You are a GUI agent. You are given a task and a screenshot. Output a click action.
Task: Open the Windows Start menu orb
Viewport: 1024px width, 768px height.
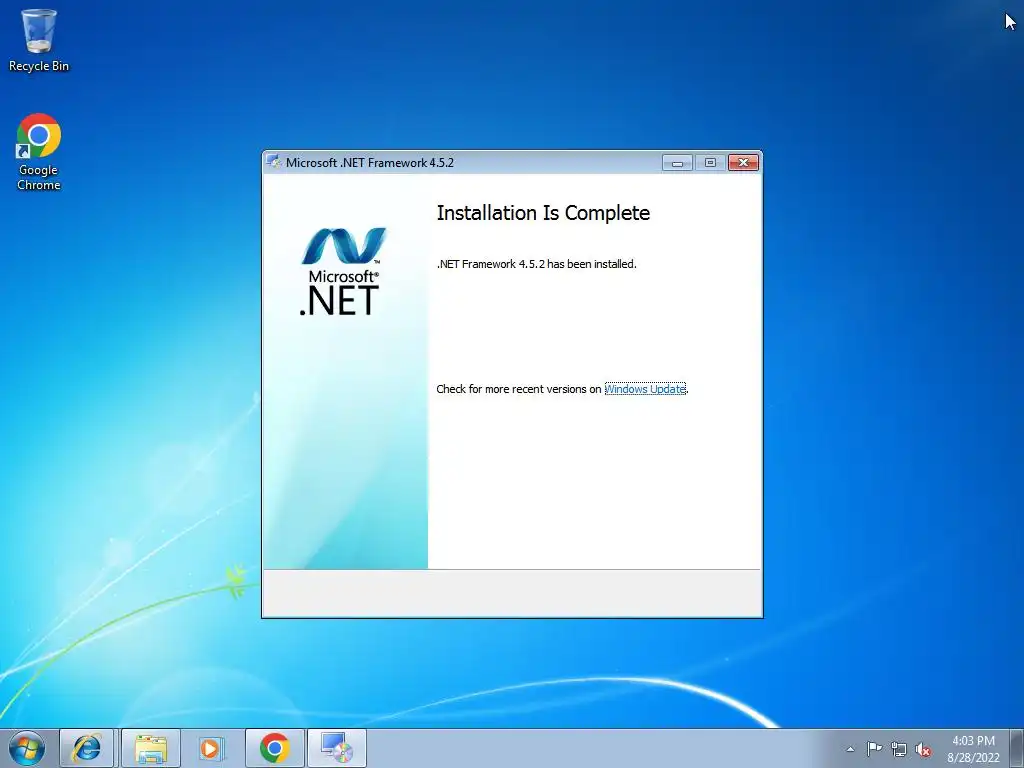click(27, 748)
